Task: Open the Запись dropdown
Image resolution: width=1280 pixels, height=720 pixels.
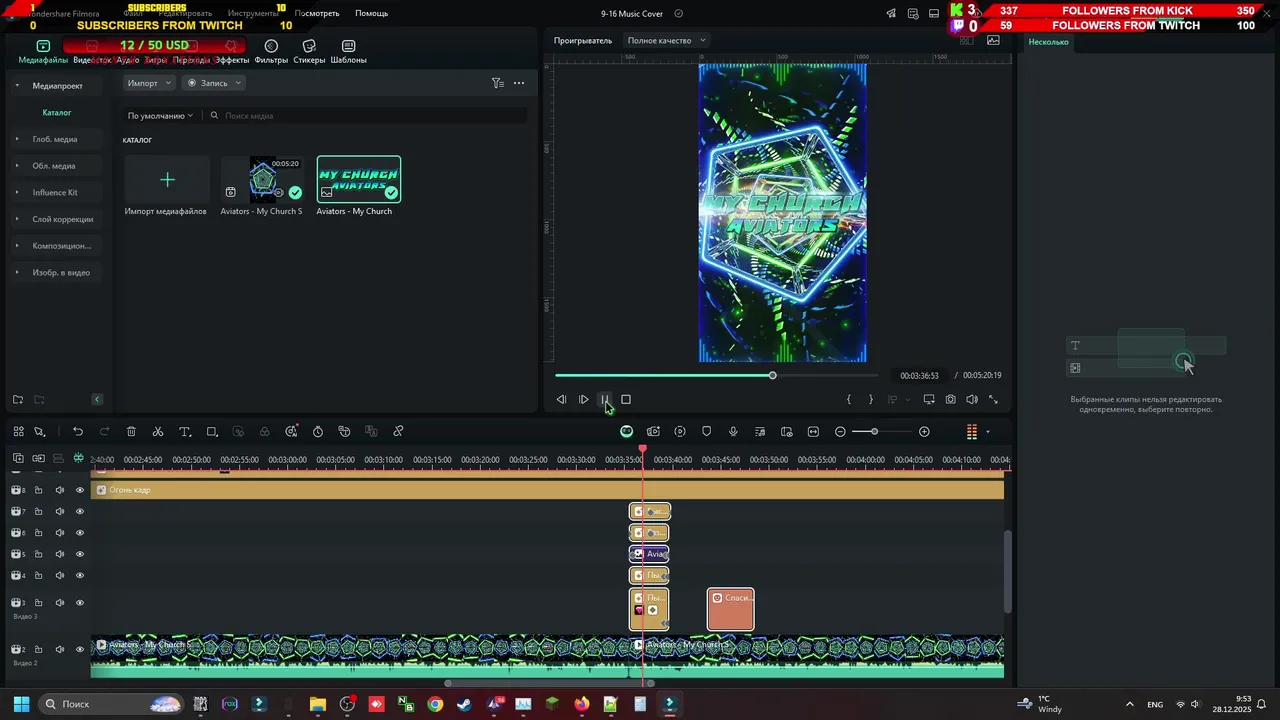Action: coord(214,83)
